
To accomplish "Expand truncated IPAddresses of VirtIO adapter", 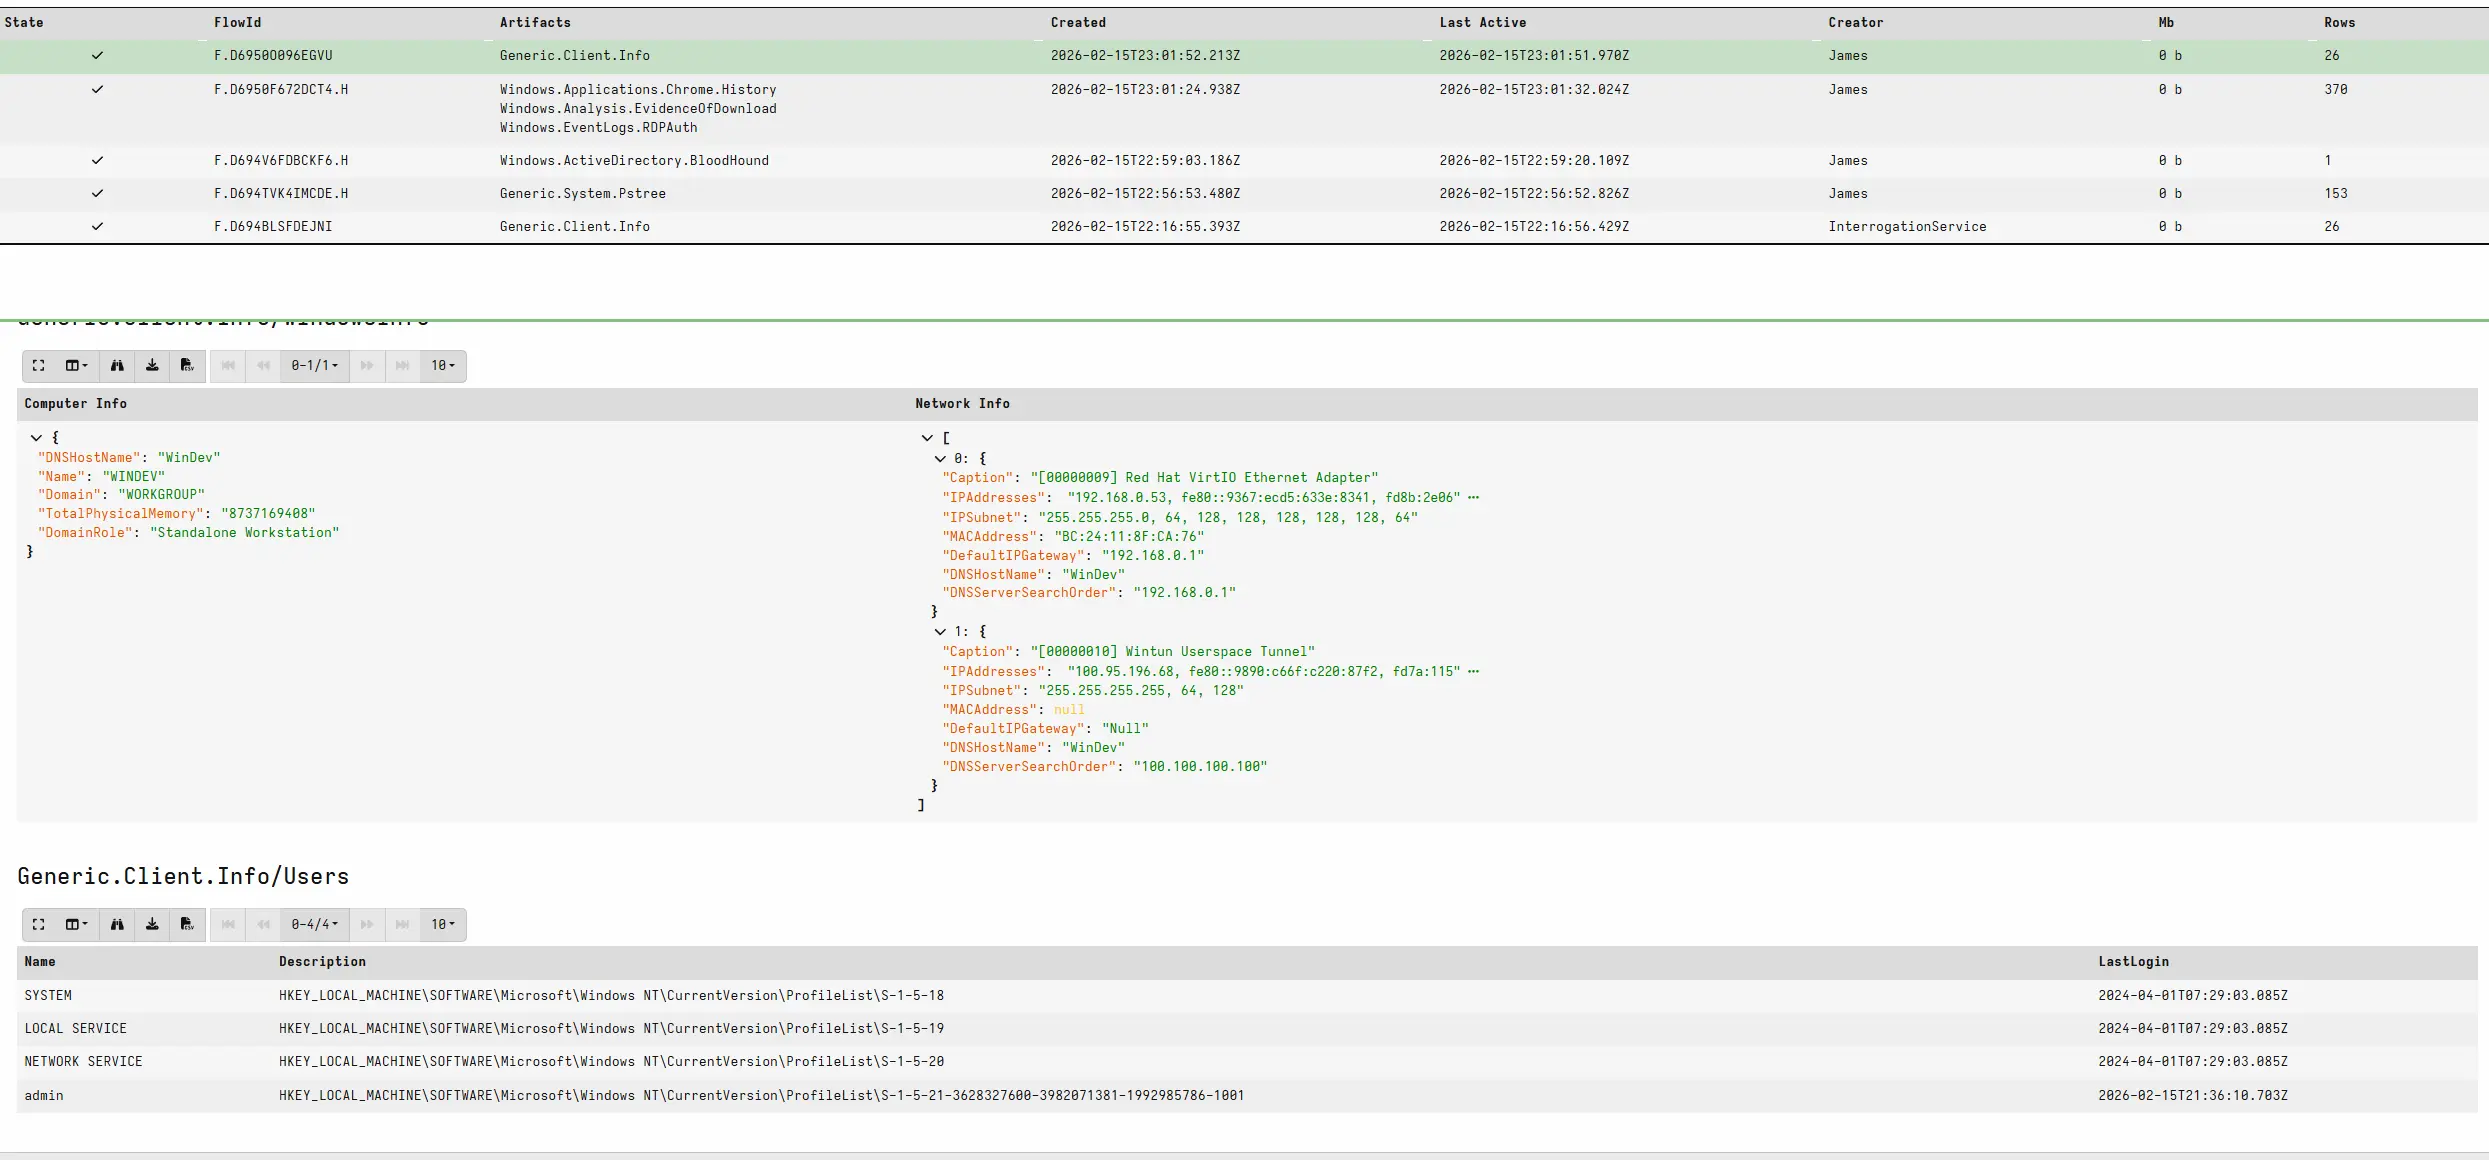I will point(1474,498).
